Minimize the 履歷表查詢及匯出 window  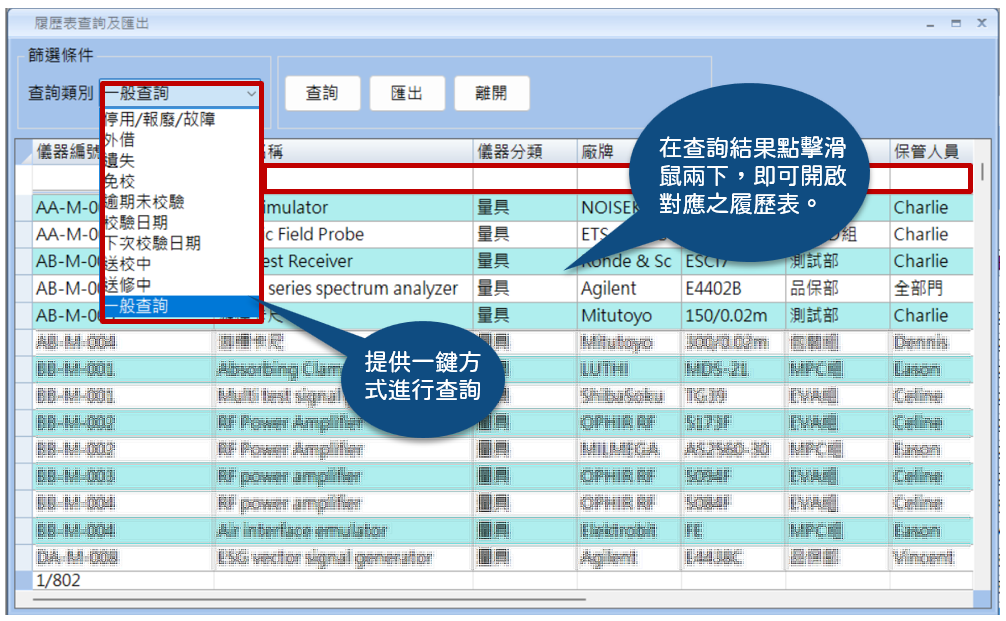931,22
